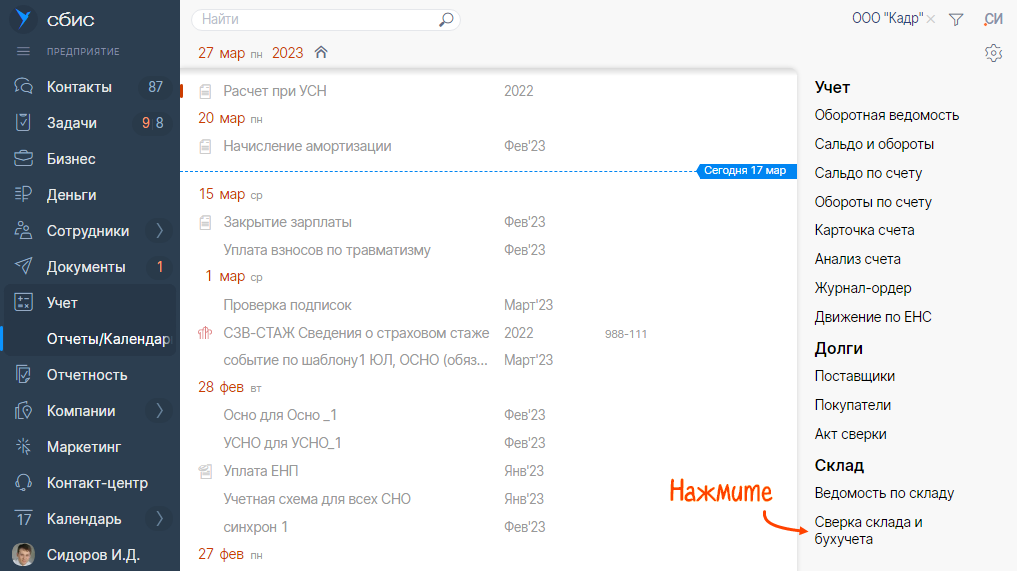The height and width of the screenshot is (571, 1017).
Task: Click the Контакт-центр headset icon
Action: coord(24,483)
